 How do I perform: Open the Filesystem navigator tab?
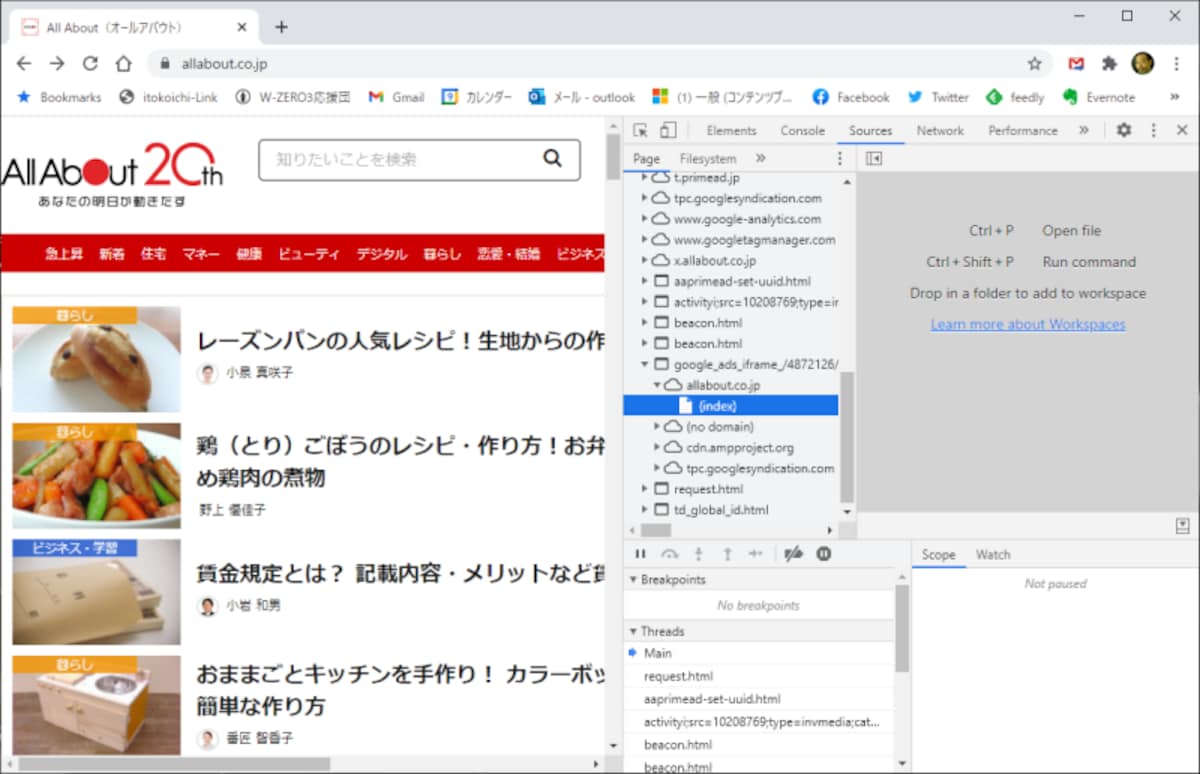click(708, 158)
